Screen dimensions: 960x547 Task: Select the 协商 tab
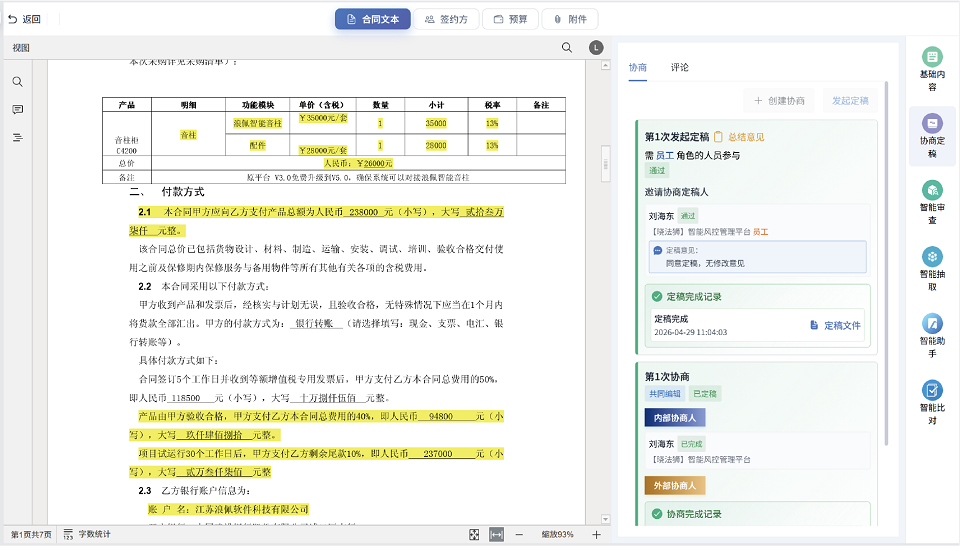point(637,67)
